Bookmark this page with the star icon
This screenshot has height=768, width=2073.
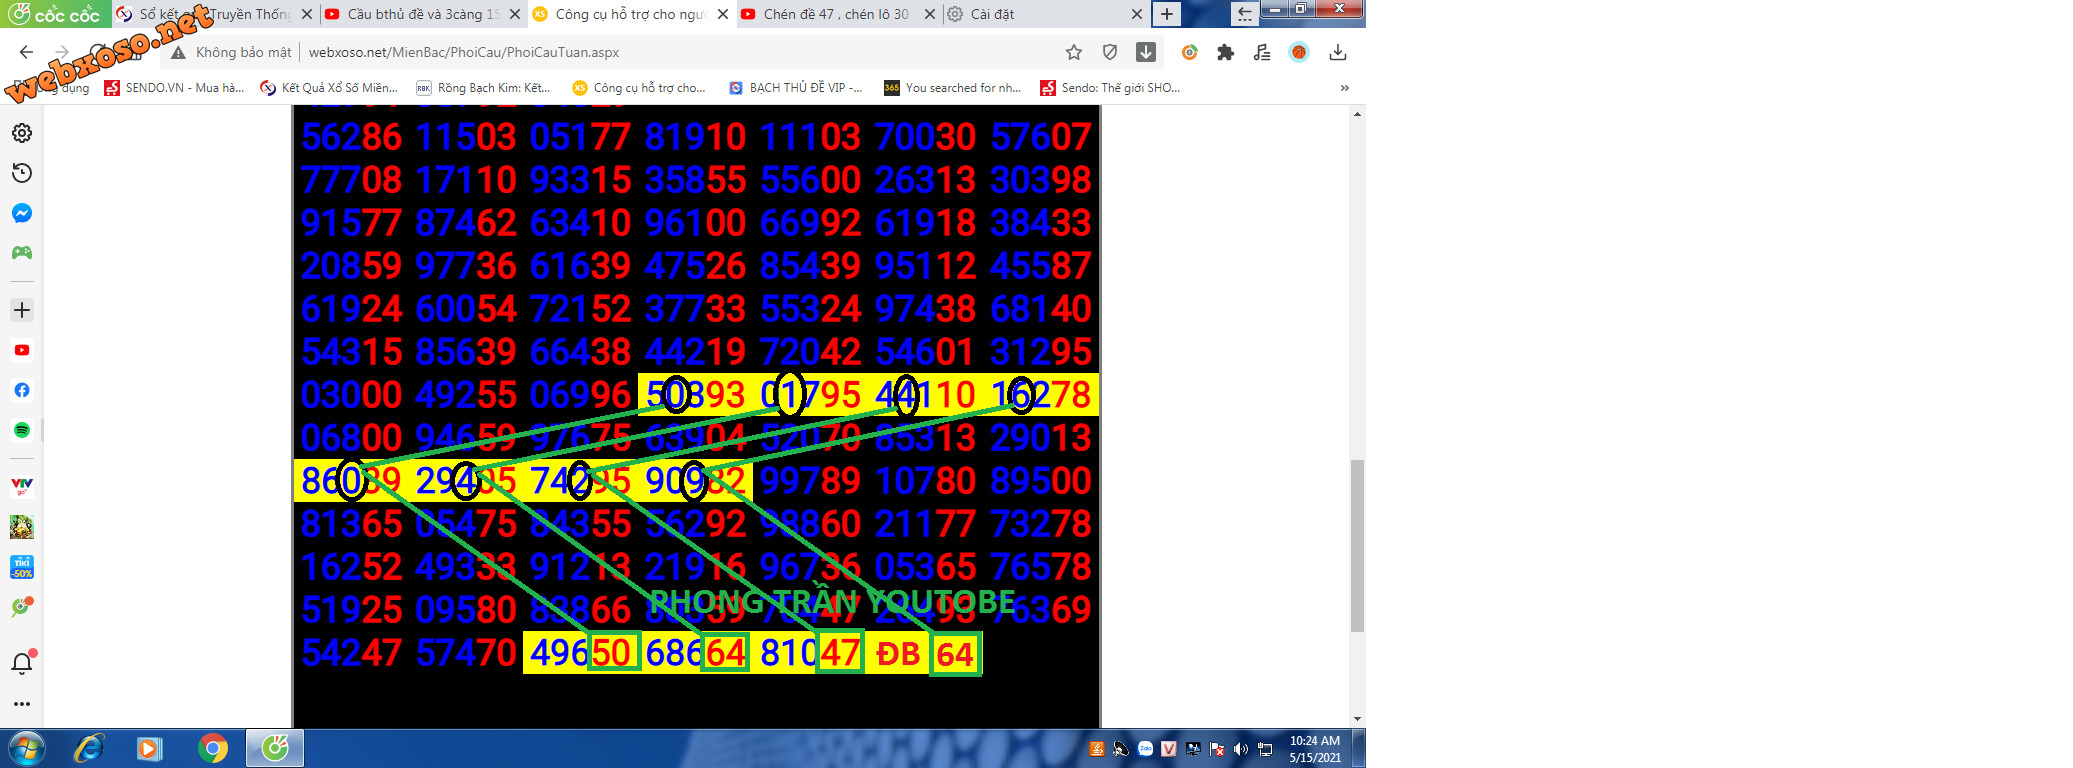point(1074,52)
